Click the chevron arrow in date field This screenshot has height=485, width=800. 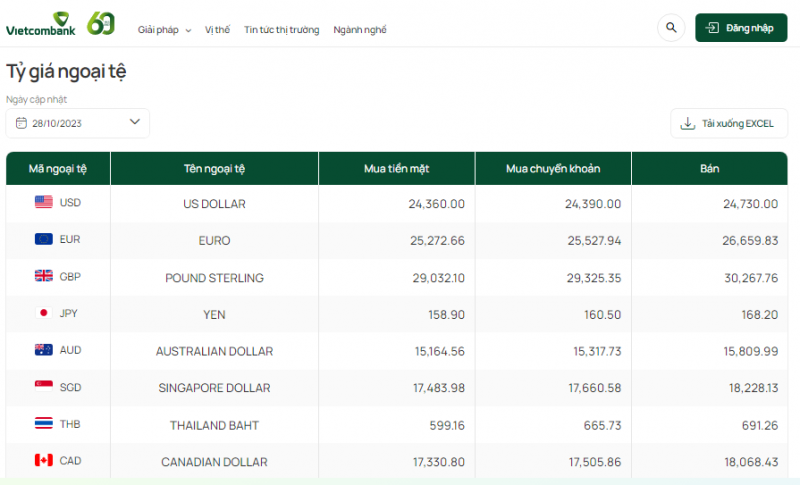tap(135, 122)
